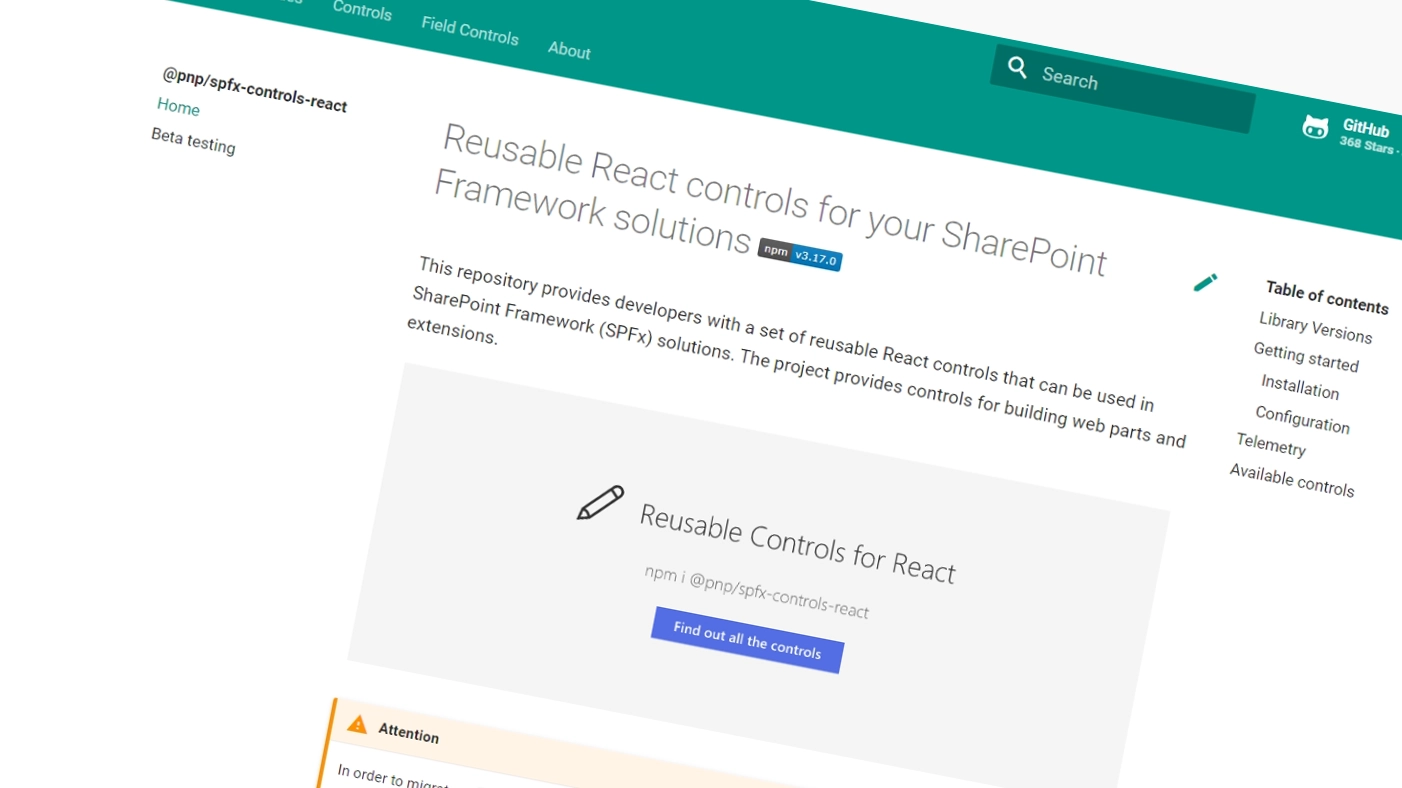Open the 'About' navigation item
Viewport: 1402px width, 788px height.
click(568, 51)
